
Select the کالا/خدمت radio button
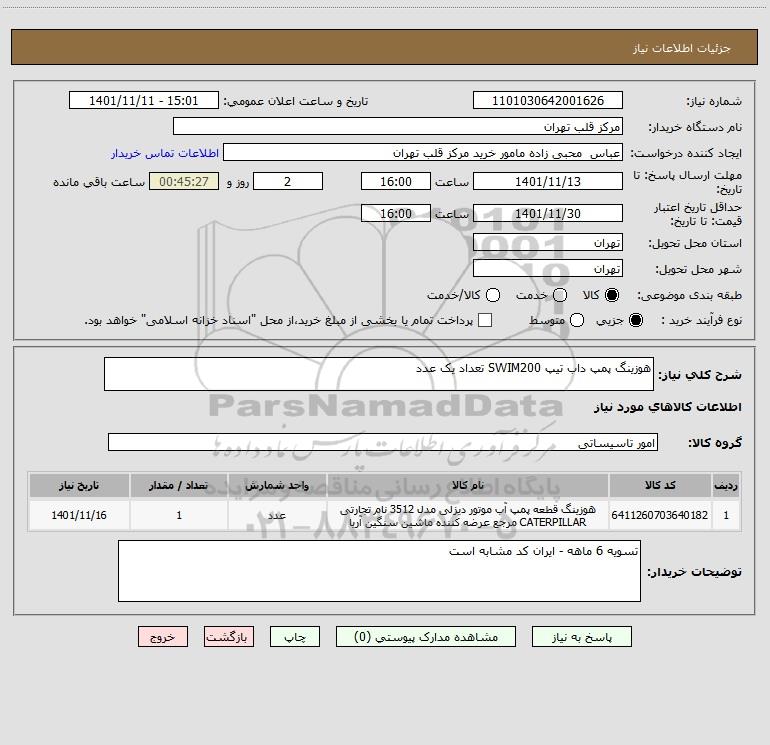tap(493, 295)
